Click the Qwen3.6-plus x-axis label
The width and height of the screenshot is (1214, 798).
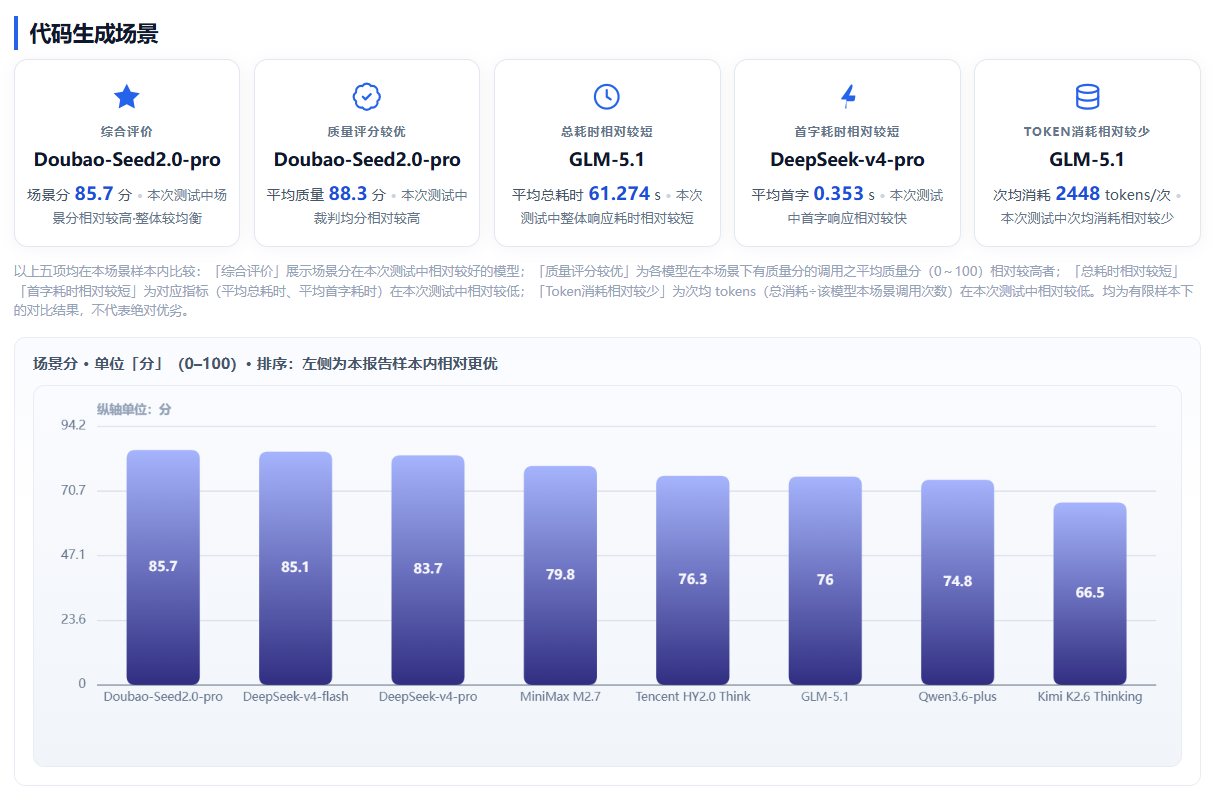point(958,697)
